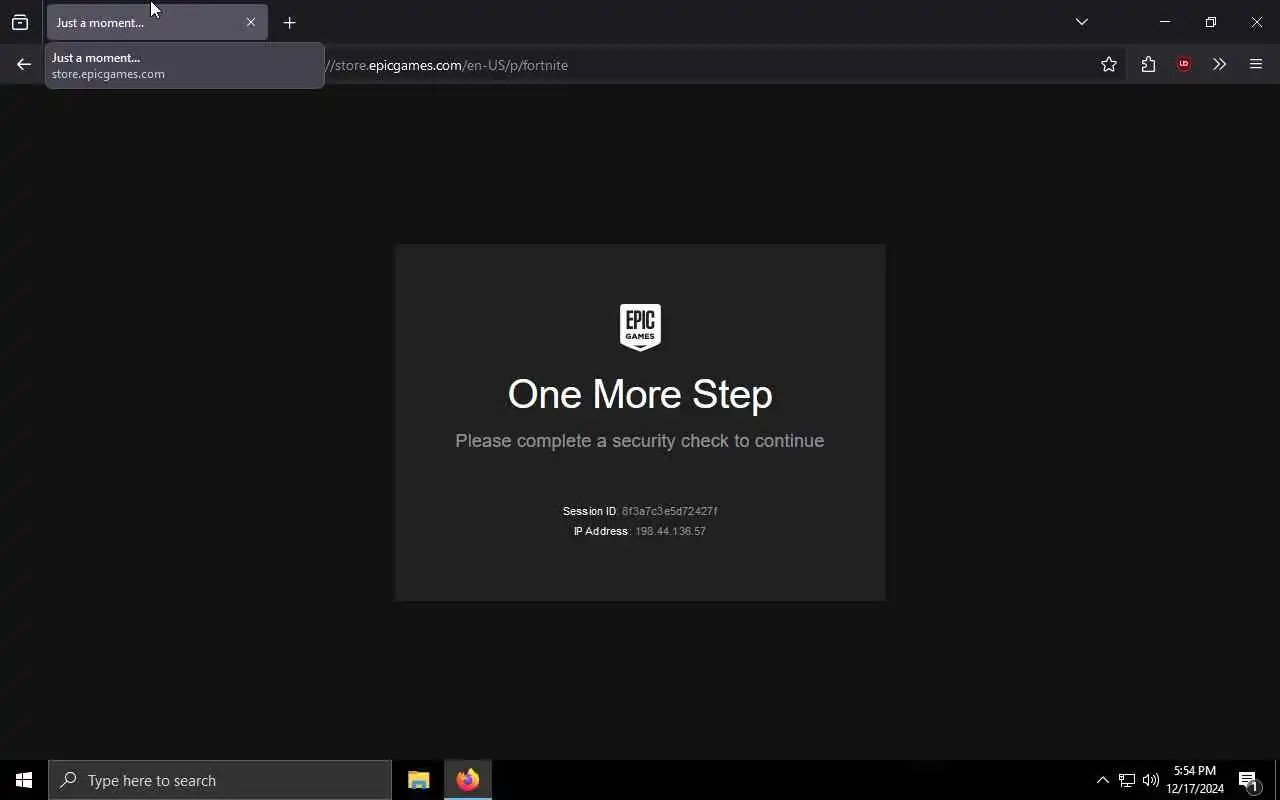The image size is (1280, 800).
Task: Click IP Address value 198.44.136.57
Action: (x=670, y=531)
